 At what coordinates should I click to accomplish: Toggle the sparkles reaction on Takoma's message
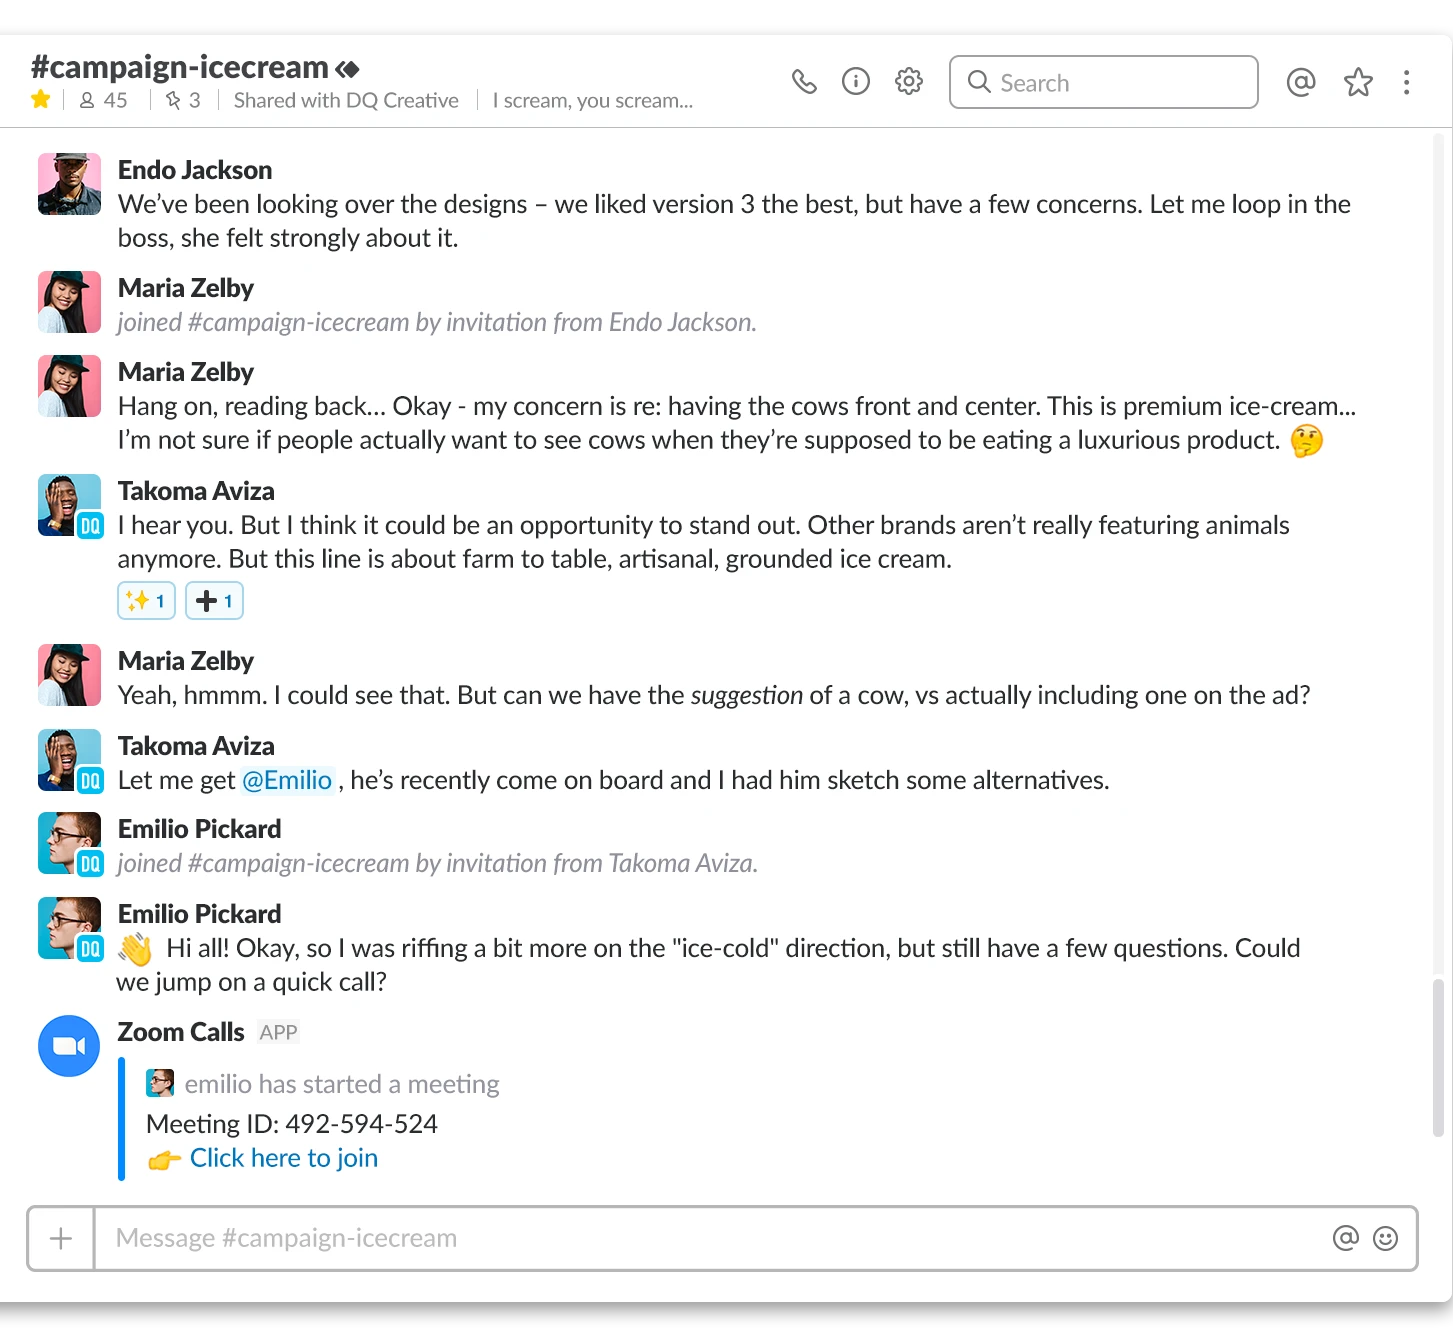(147, 601)
